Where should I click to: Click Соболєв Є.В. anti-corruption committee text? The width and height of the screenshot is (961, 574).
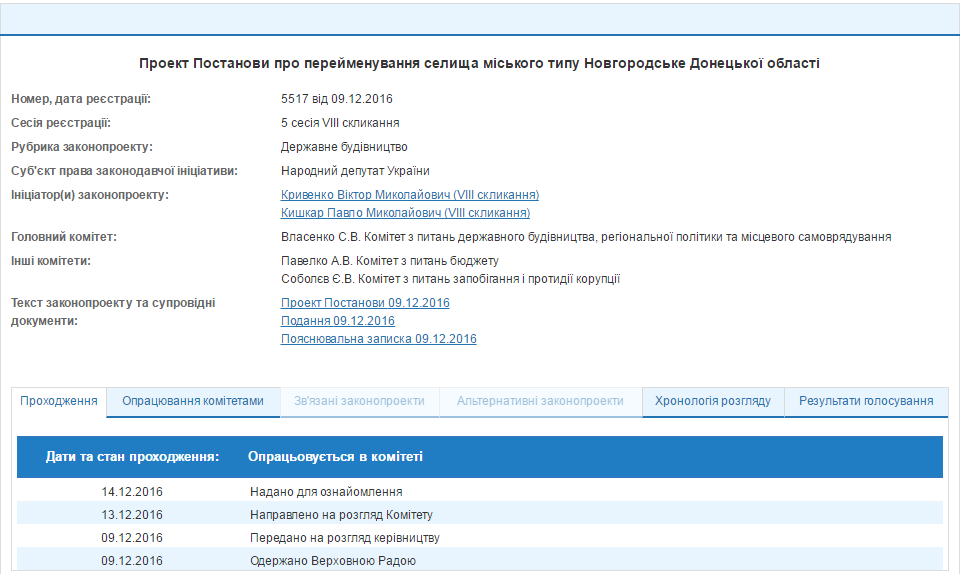tap(450, 279)
